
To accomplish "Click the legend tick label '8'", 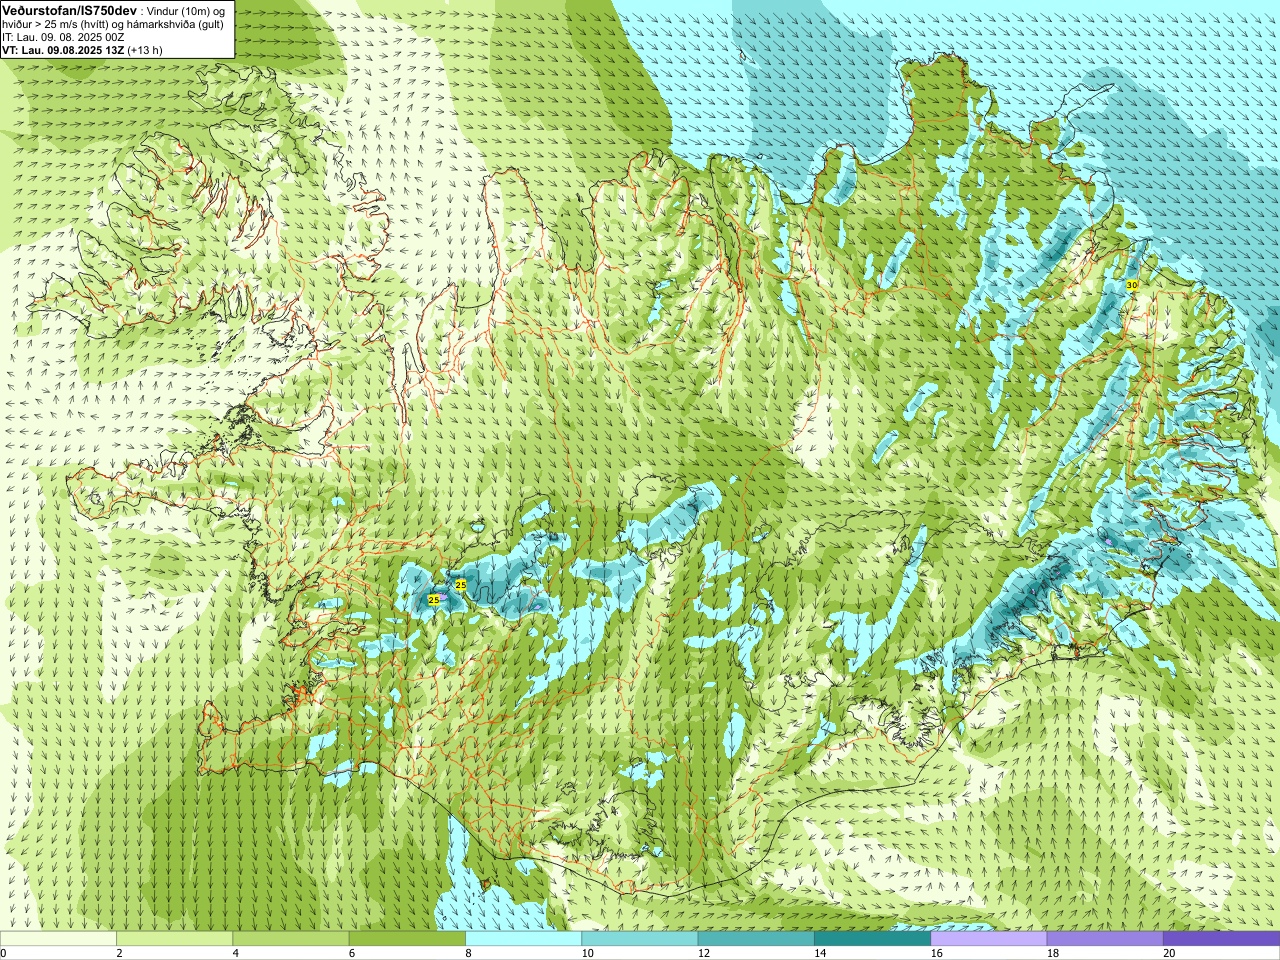I will pos(468,953).
